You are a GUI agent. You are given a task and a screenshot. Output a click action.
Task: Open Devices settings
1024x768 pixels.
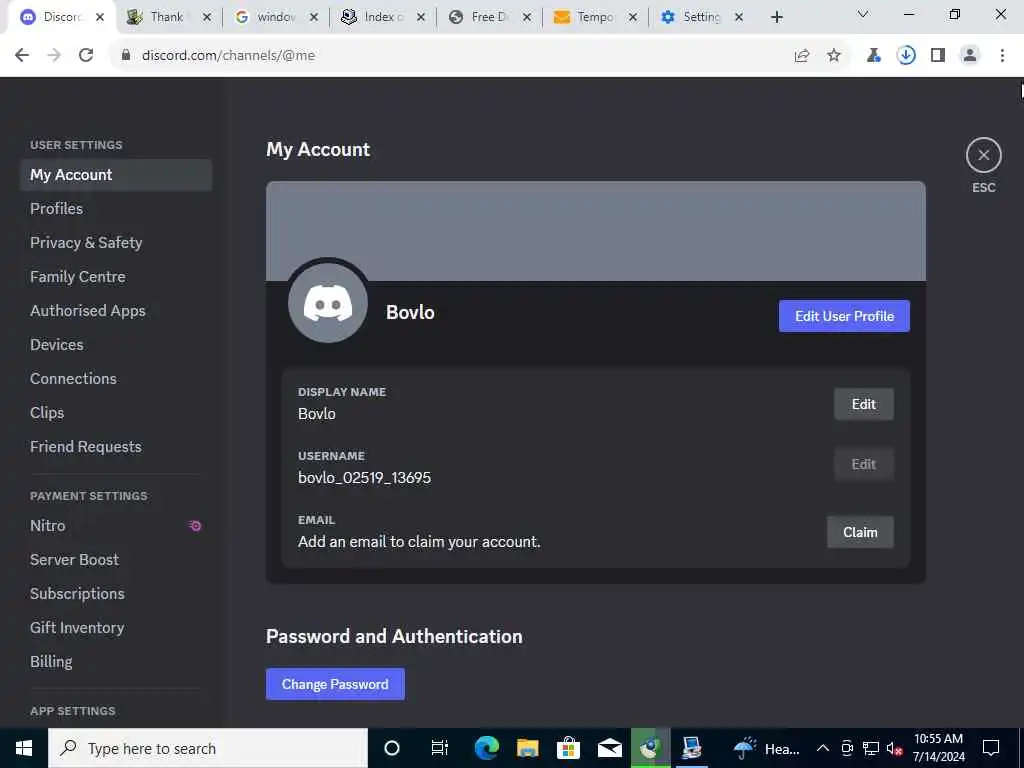116,345
